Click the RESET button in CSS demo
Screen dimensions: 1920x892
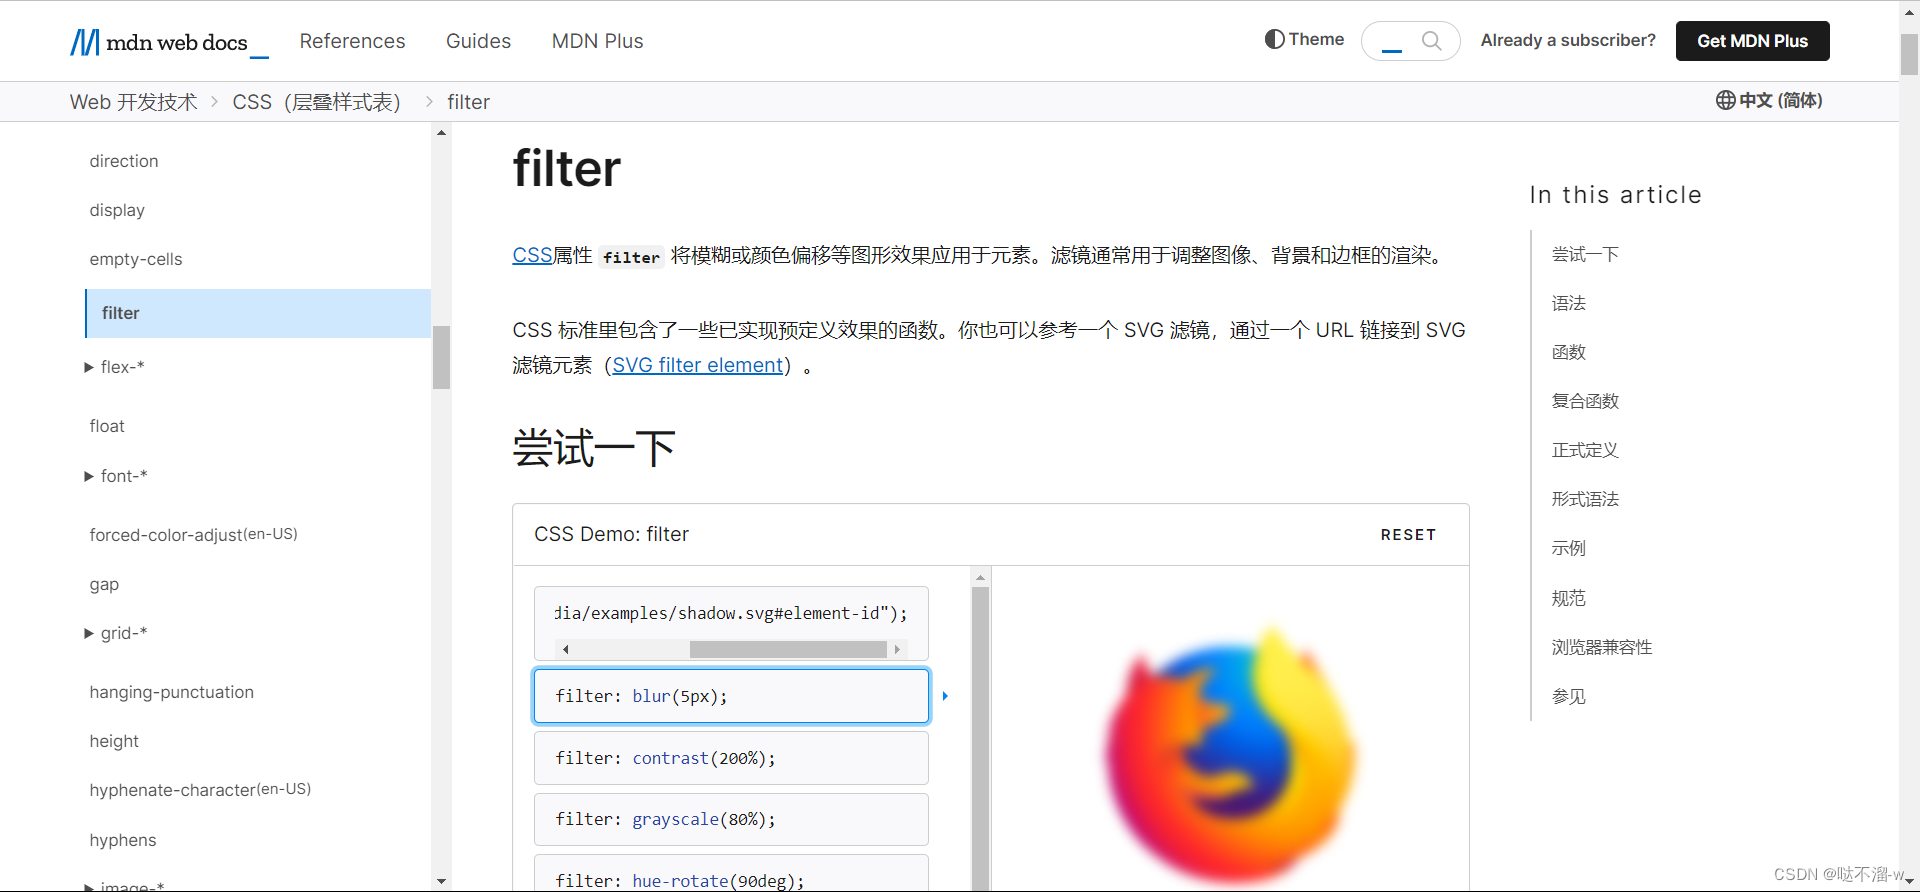pyautogui.click(x=1408, y=535)
